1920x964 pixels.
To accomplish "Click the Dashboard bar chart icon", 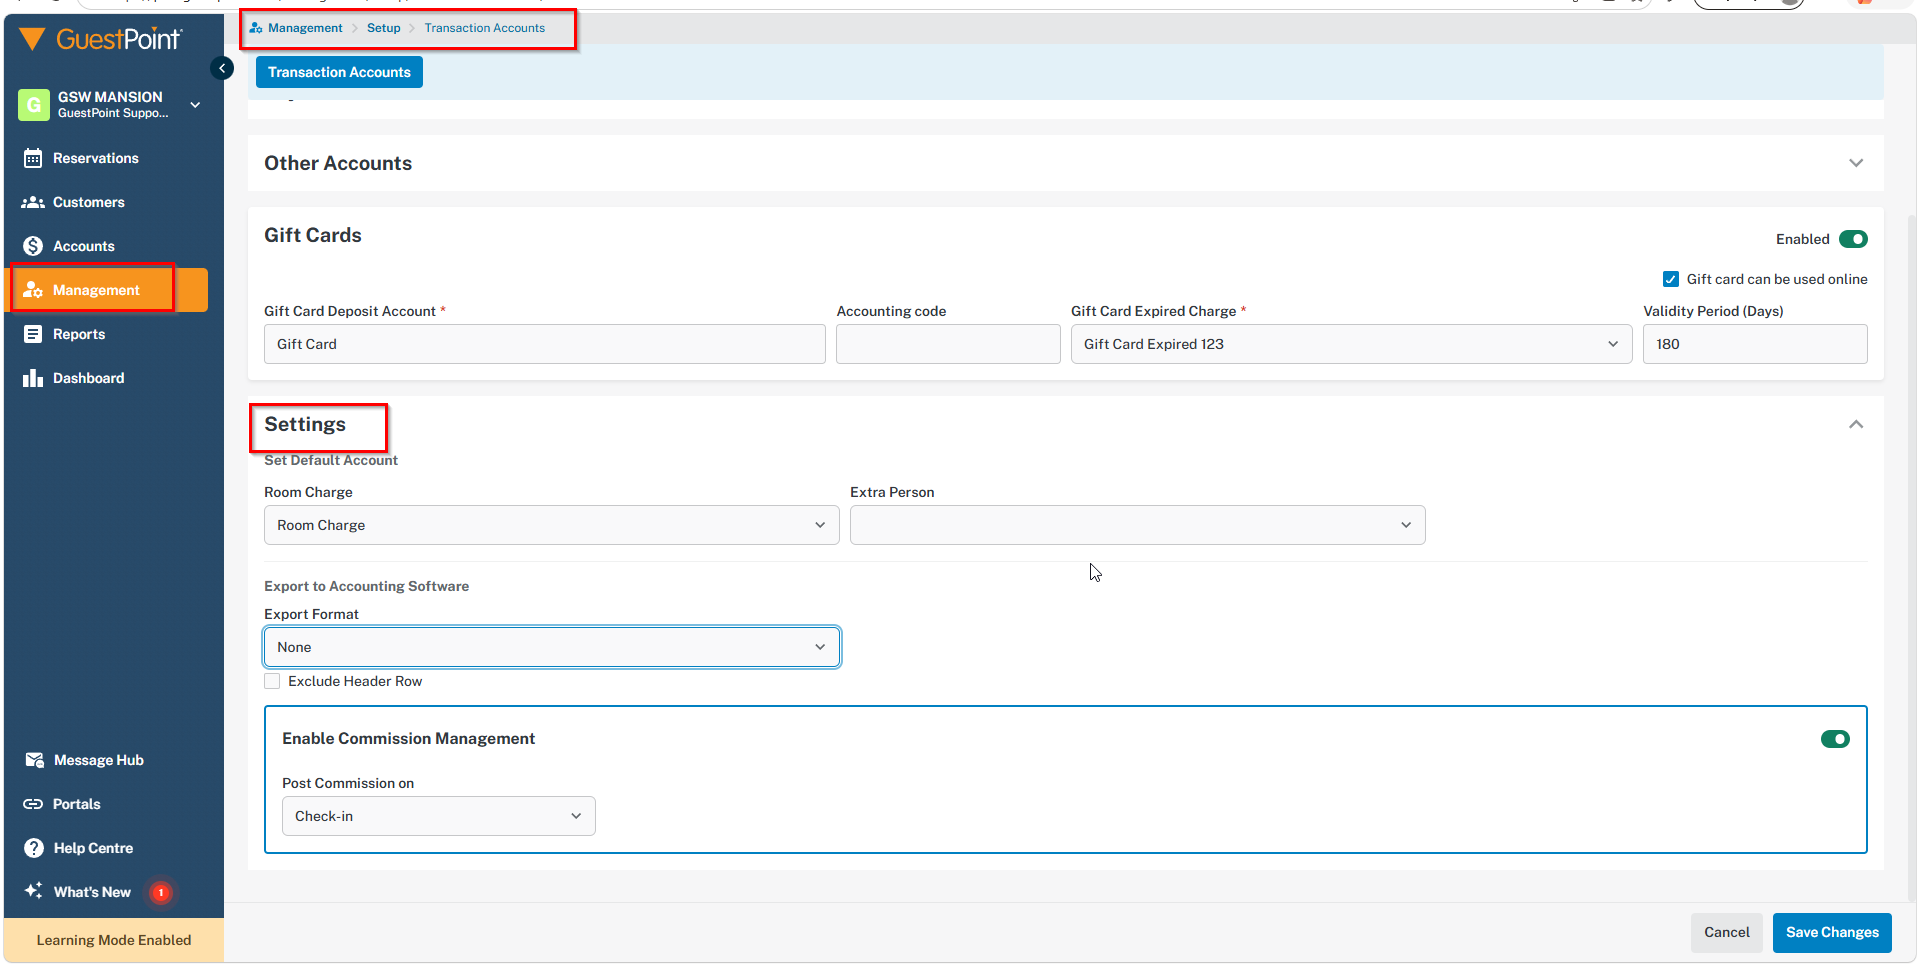I will pos(33,378).
